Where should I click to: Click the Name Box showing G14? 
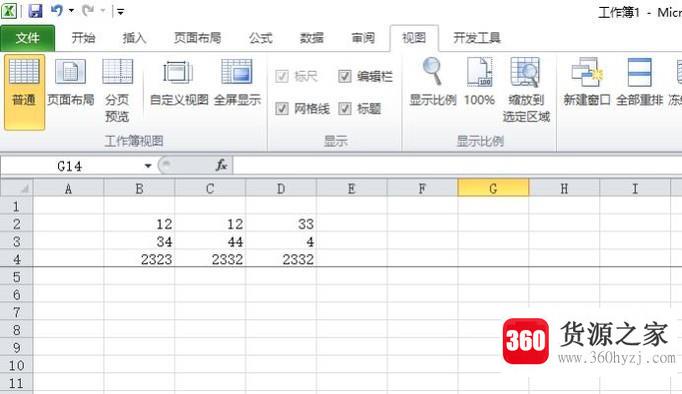(x=71, y=166)
